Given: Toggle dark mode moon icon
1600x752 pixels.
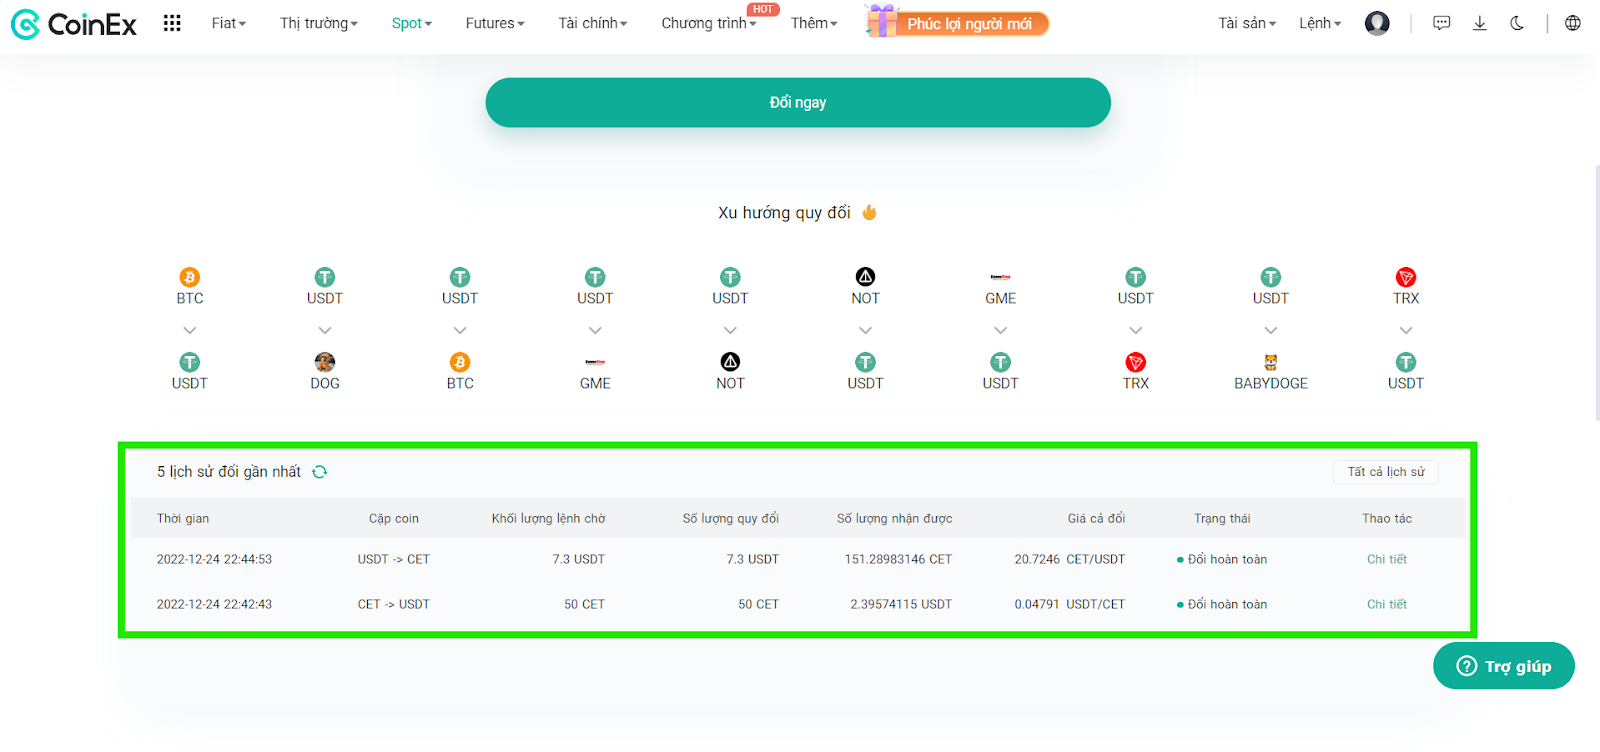Looking at the screenshot, I should tap(1517, 23).
